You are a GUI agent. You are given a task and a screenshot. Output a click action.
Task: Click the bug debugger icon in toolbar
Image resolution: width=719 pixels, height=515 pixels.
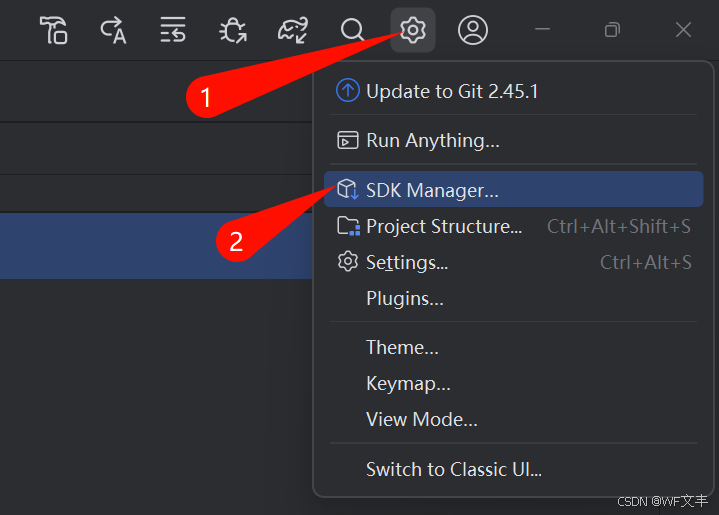[233, 30]
